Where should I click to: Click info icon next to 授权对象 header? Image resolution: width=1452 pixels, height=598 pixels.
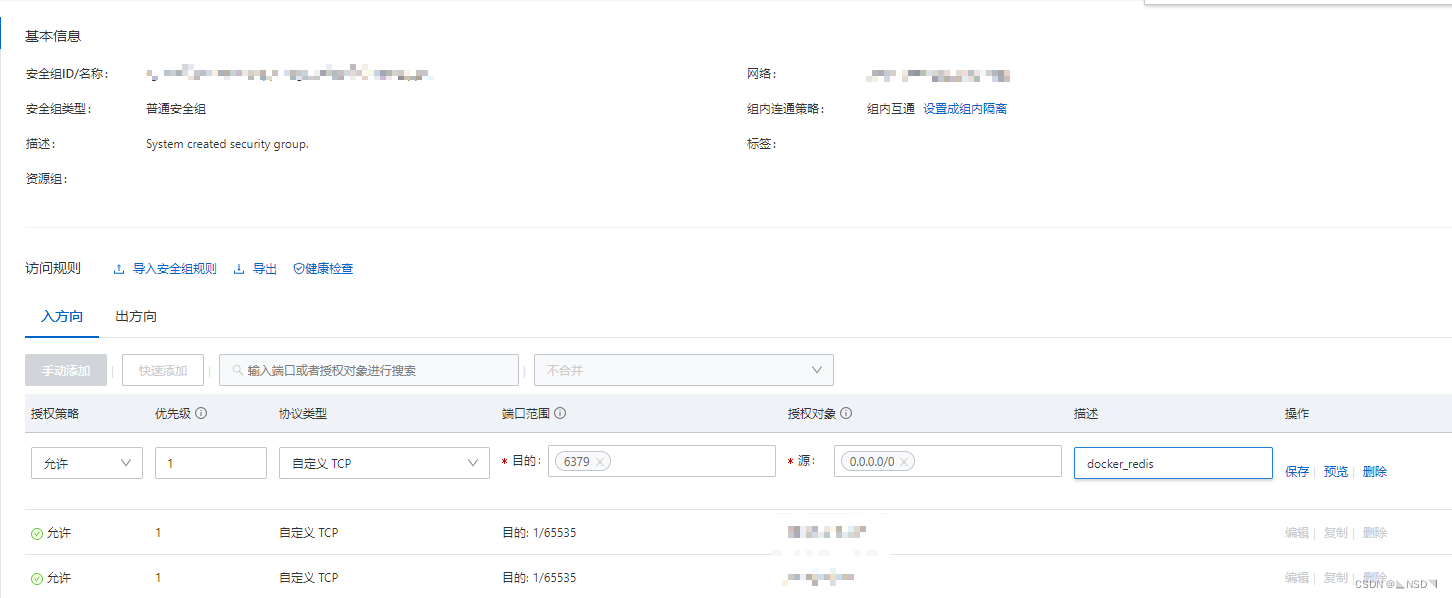tap(846, 414)
